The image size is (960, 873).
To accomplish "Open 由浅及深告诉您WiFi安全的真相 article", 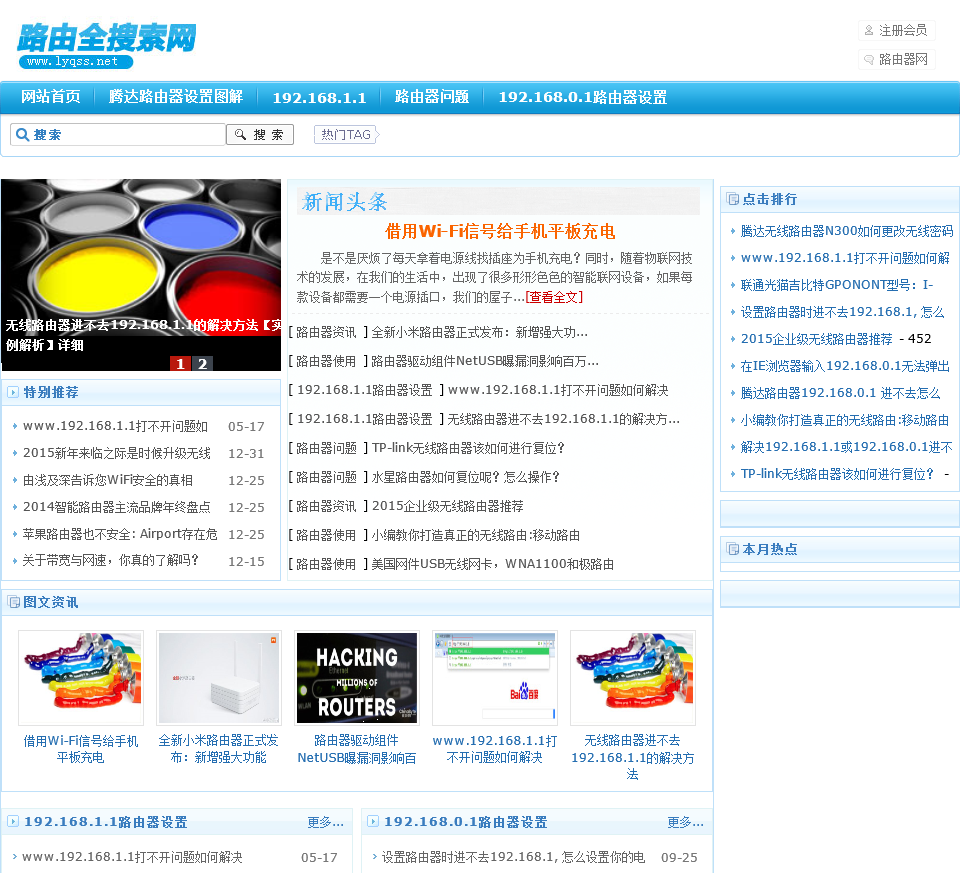I will point(108,480).
